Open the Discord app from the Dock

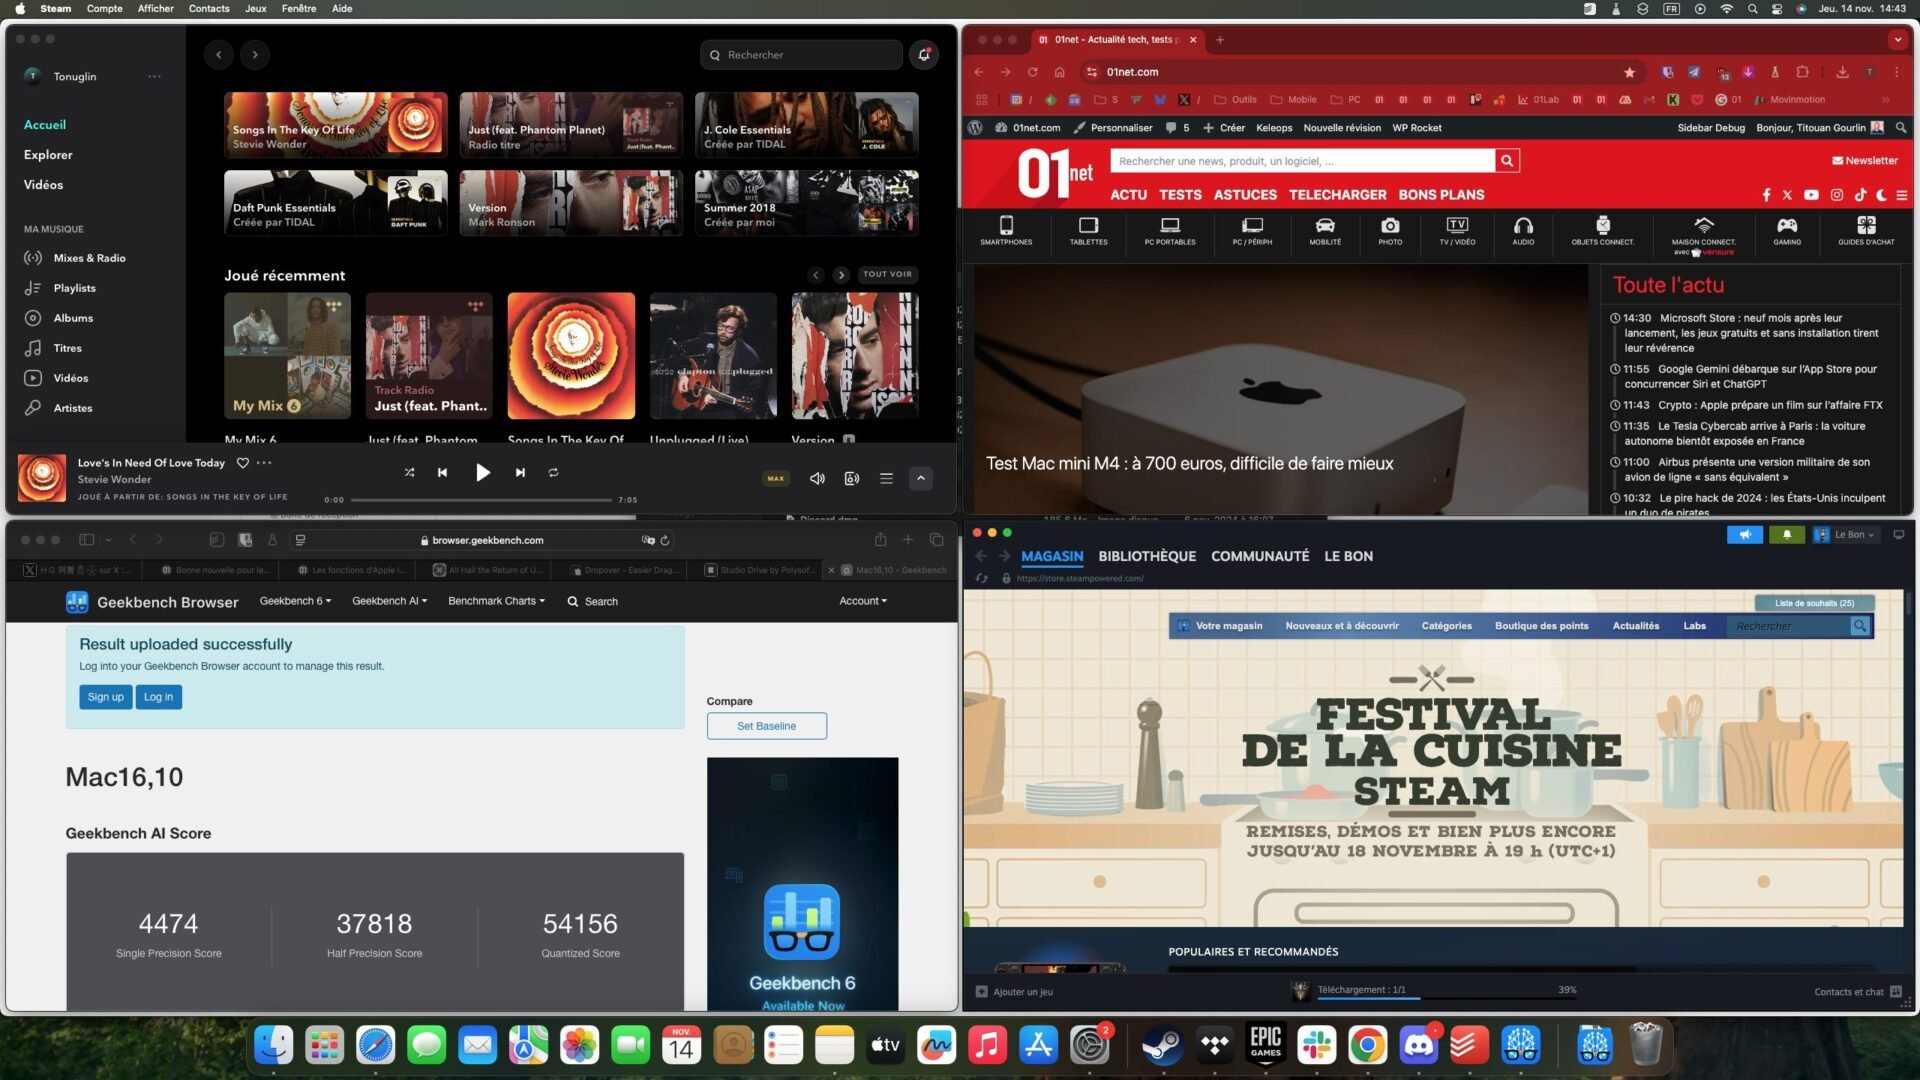[x=1418, y=1046]
